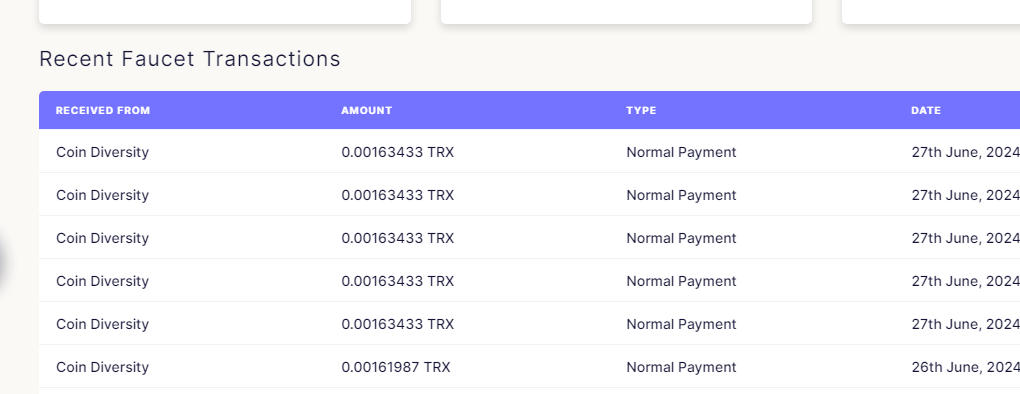
Task: Click the TYPE column header
Action: (641, 111)
